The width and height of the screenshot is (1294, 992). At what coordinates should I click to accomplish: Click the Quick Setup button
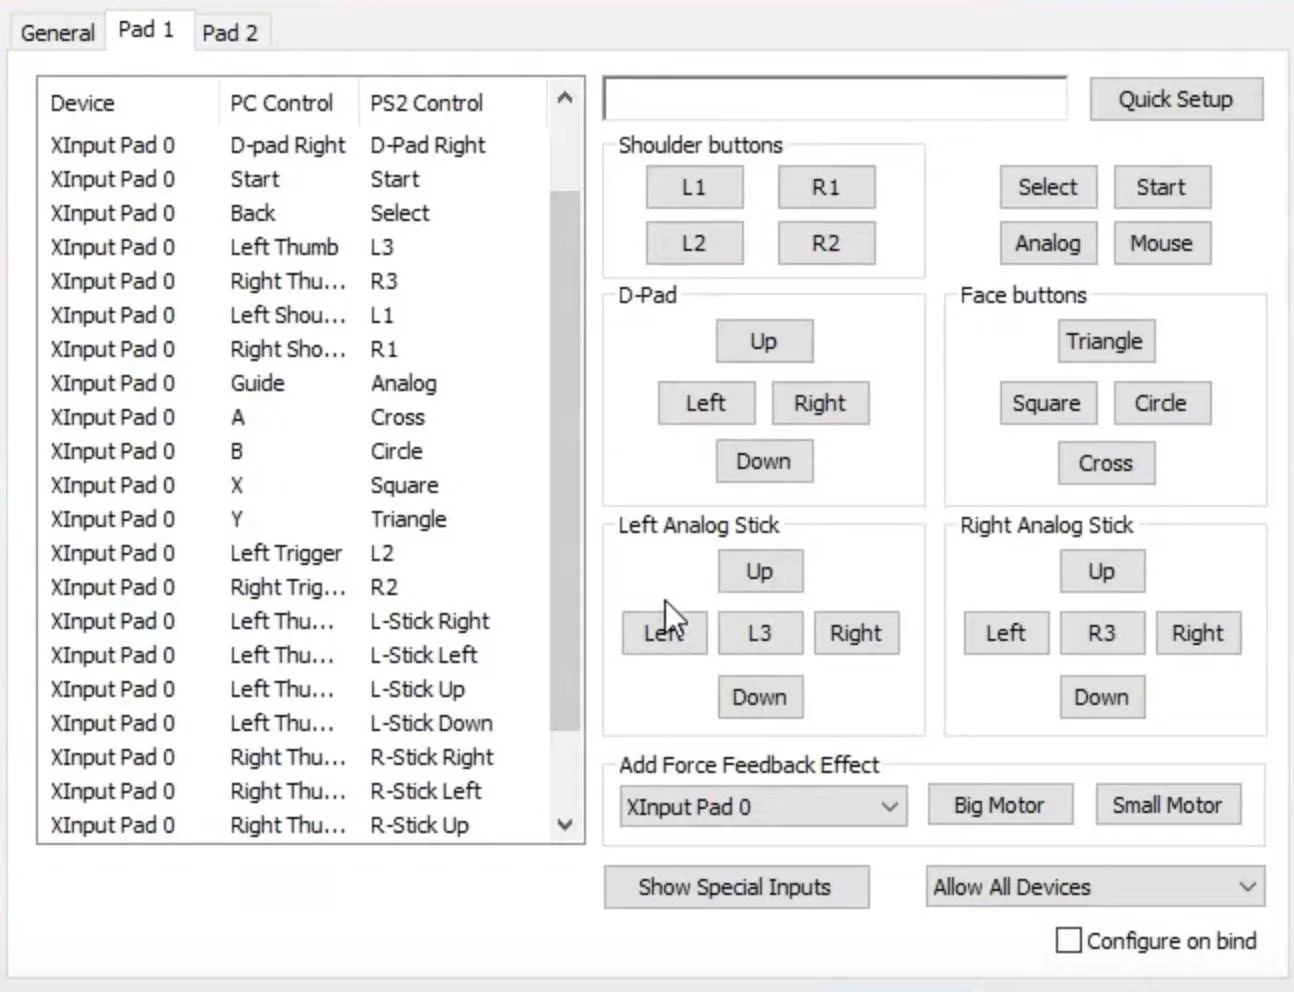(1176, 99)
